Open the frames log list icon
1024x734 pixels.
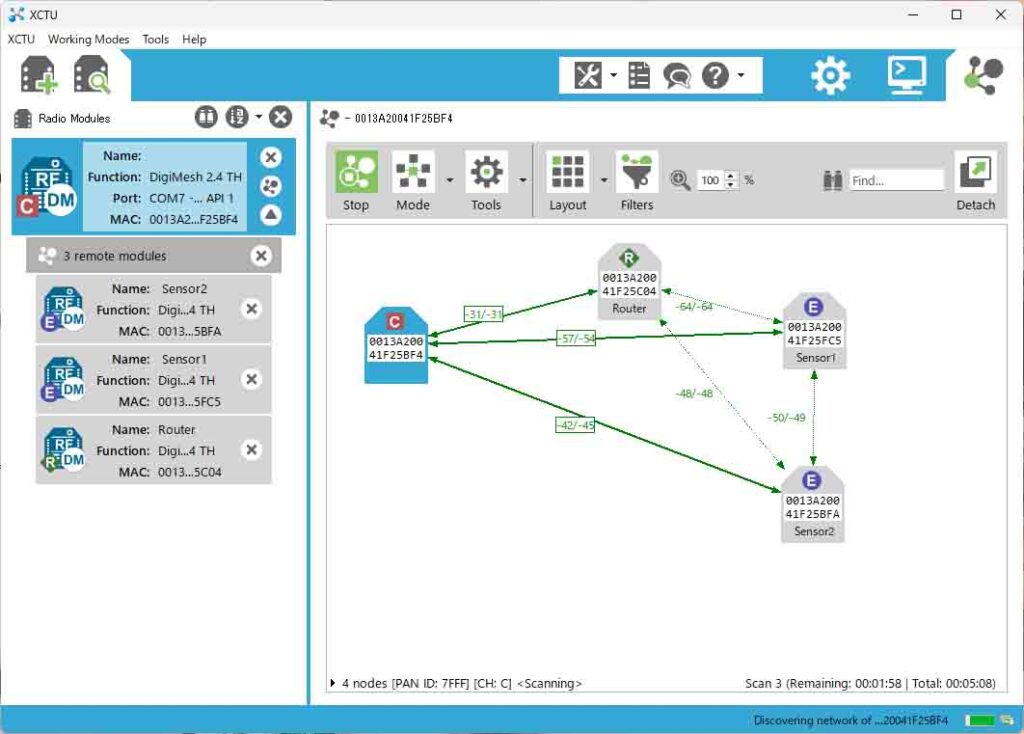pyautogui.click(x=639, y=75)
